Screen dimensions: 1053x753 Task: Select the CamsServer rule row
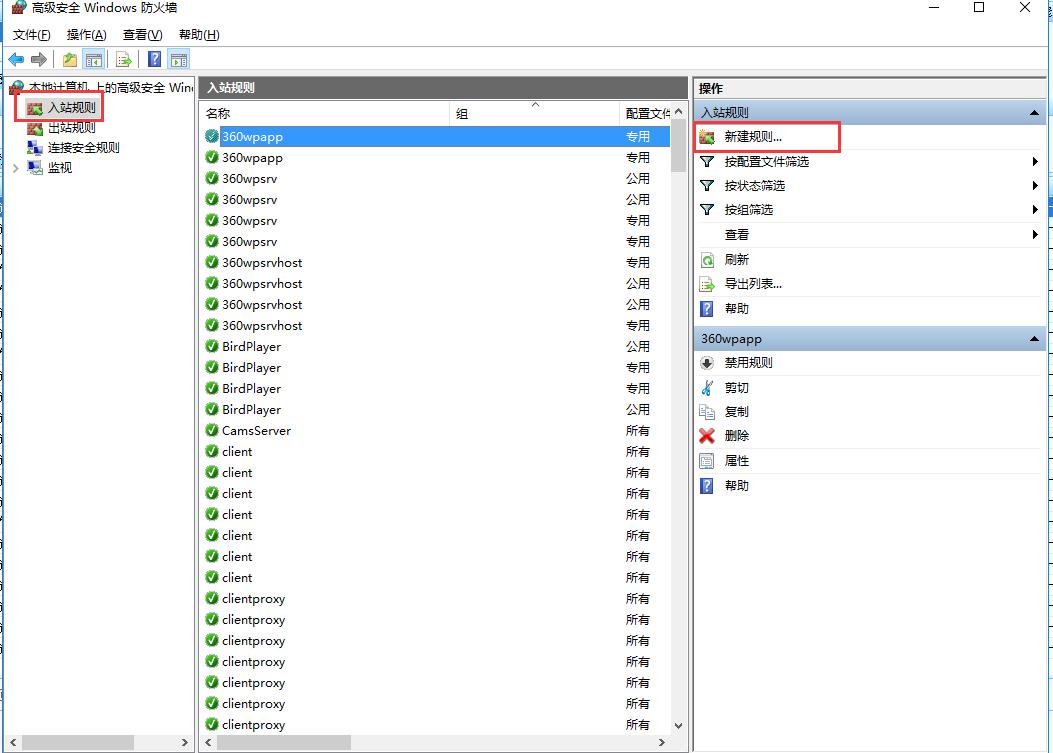pos(437,431)
